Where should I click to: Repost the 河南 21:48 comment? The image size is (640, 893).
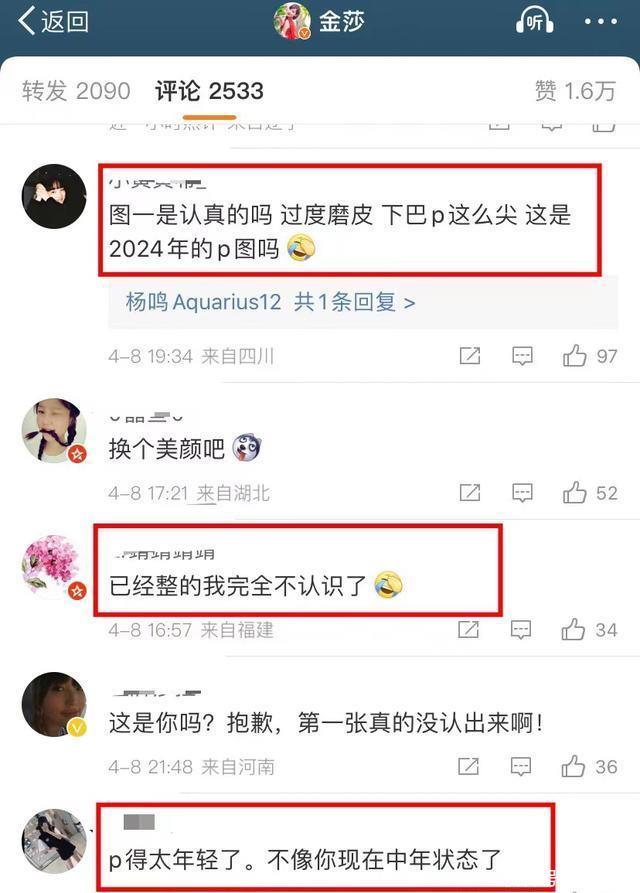click(469, 767)
